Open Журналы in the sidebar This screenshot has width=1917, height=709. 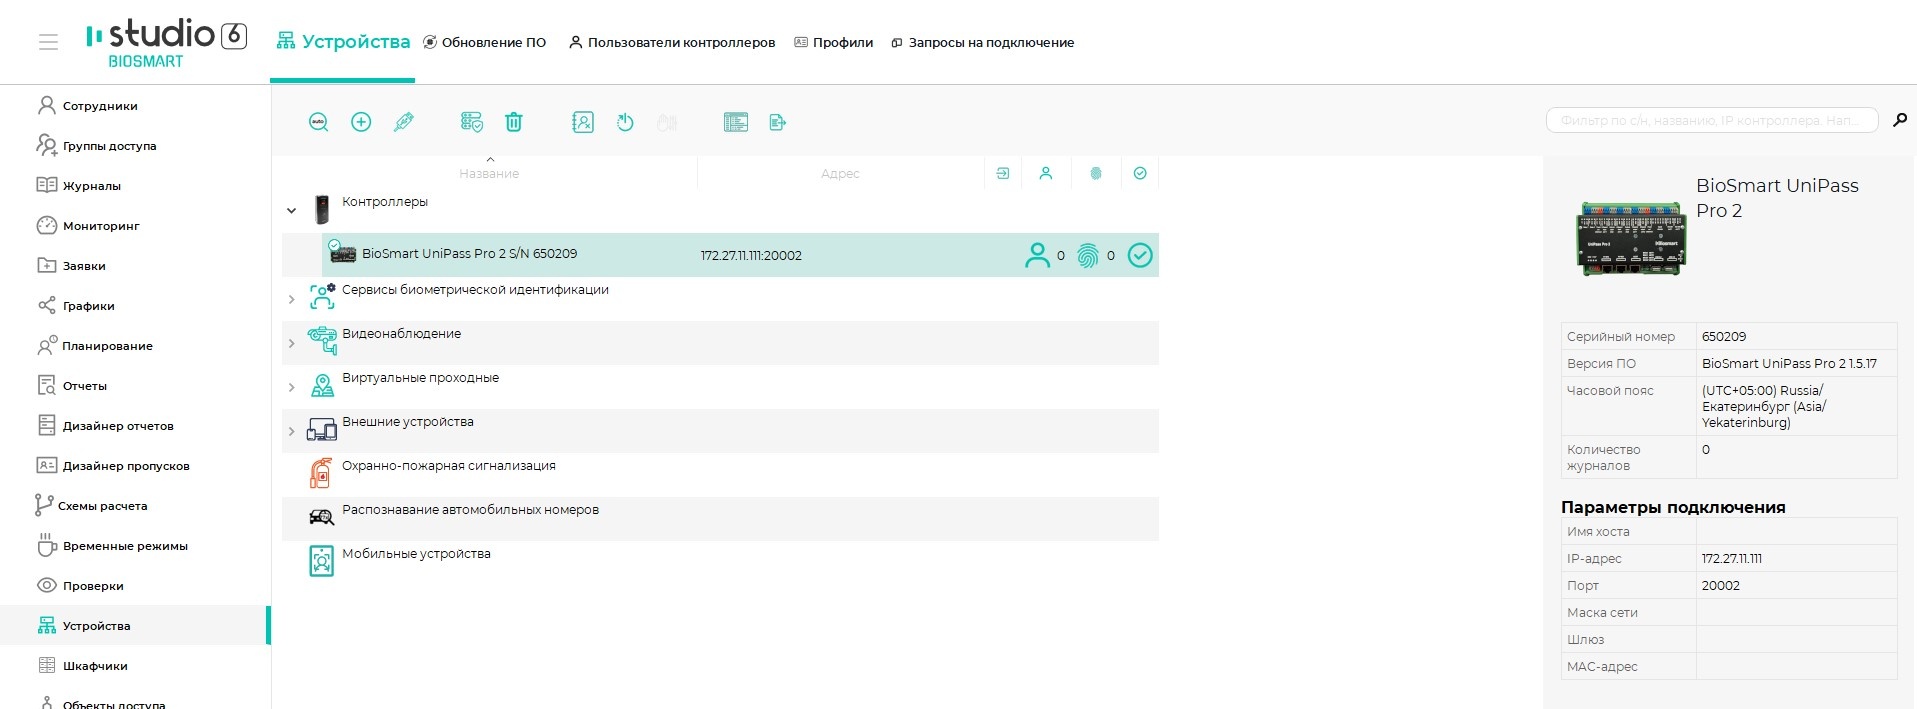tap(135, 185)
